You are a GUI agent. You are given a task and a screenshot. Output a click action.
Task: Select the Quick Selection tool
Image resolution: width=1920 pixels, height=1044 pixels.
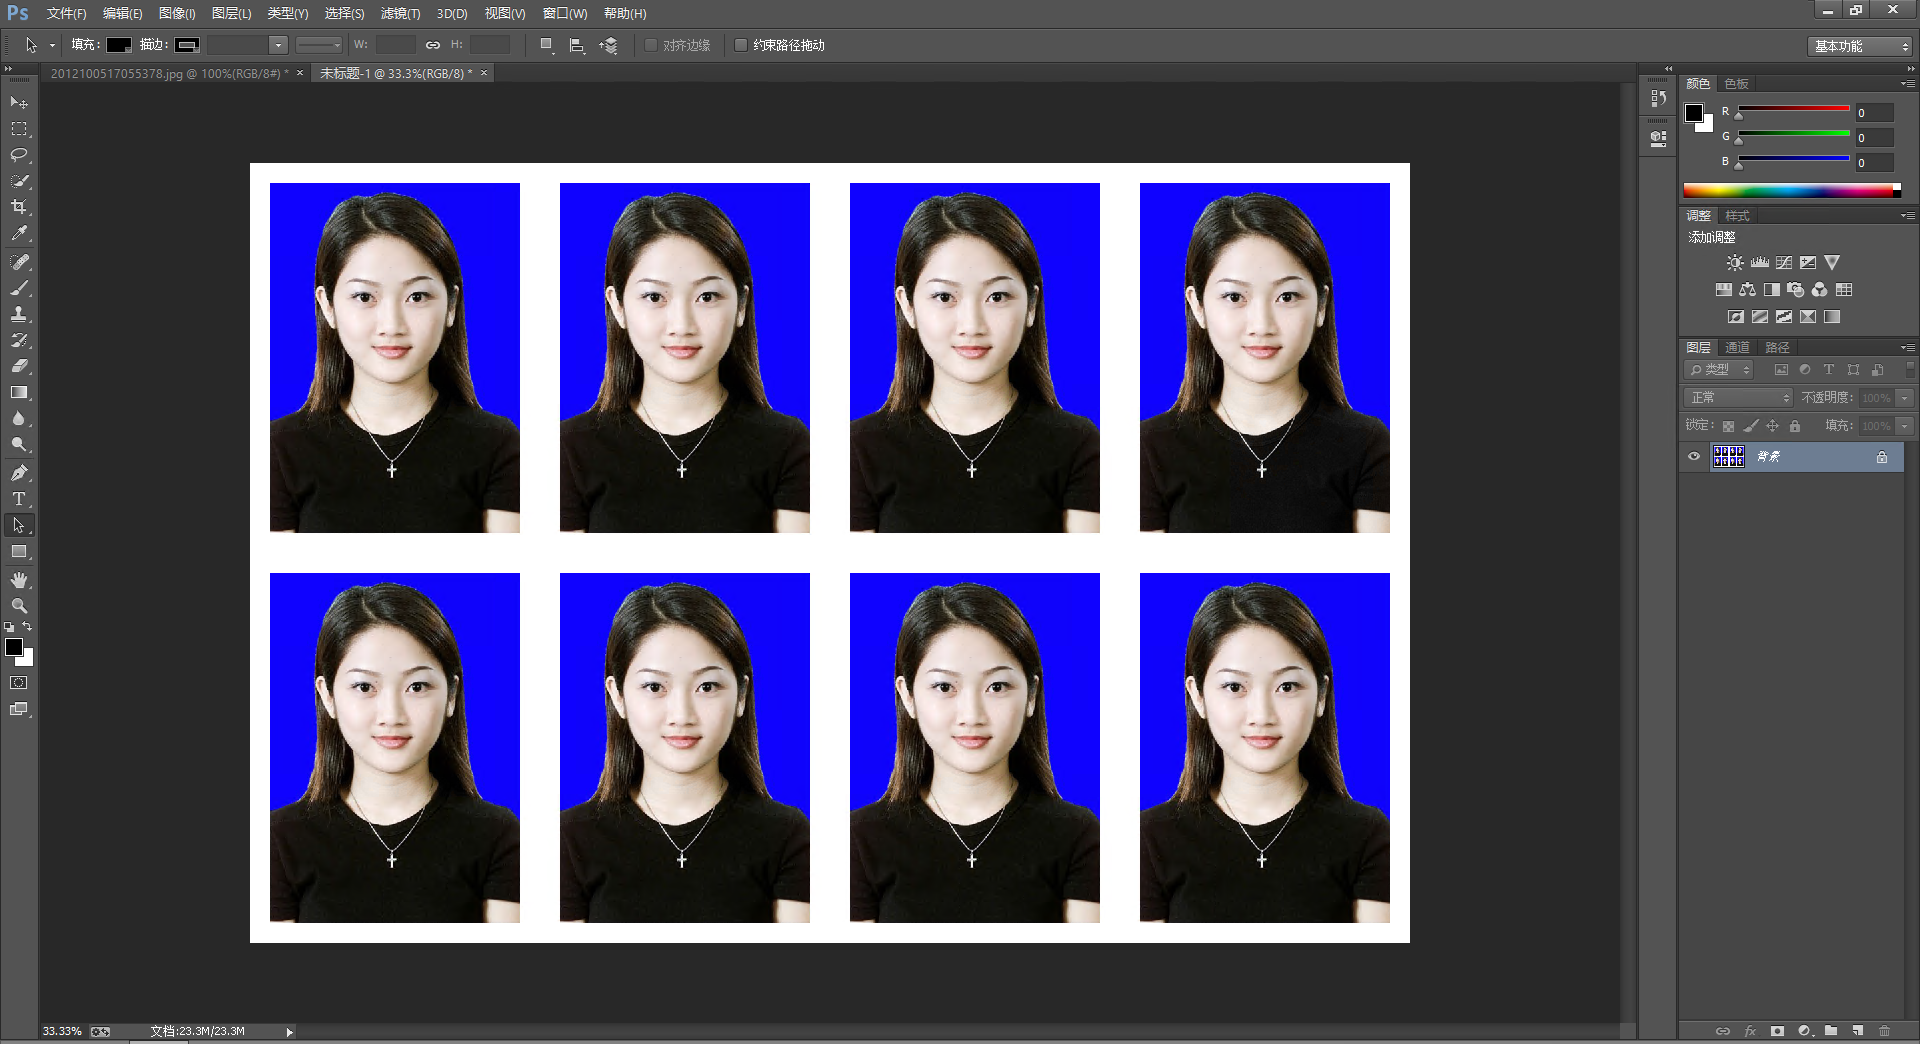pyautogui.click(x=19, y=181)
